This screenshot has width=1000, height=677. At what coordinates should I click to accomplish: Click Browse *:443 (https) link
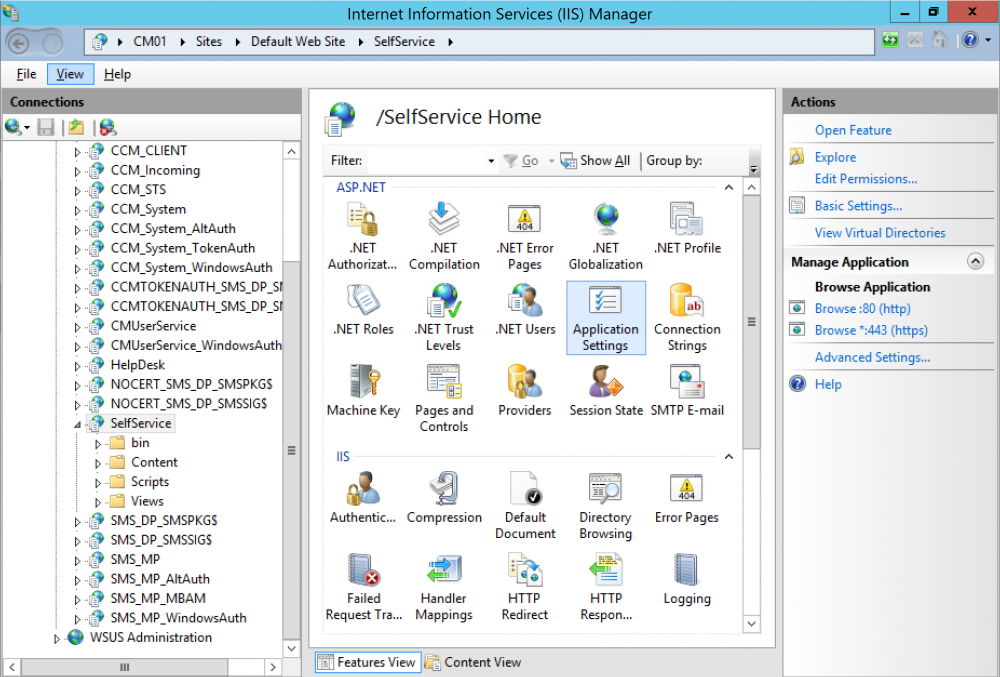point(871,330)
